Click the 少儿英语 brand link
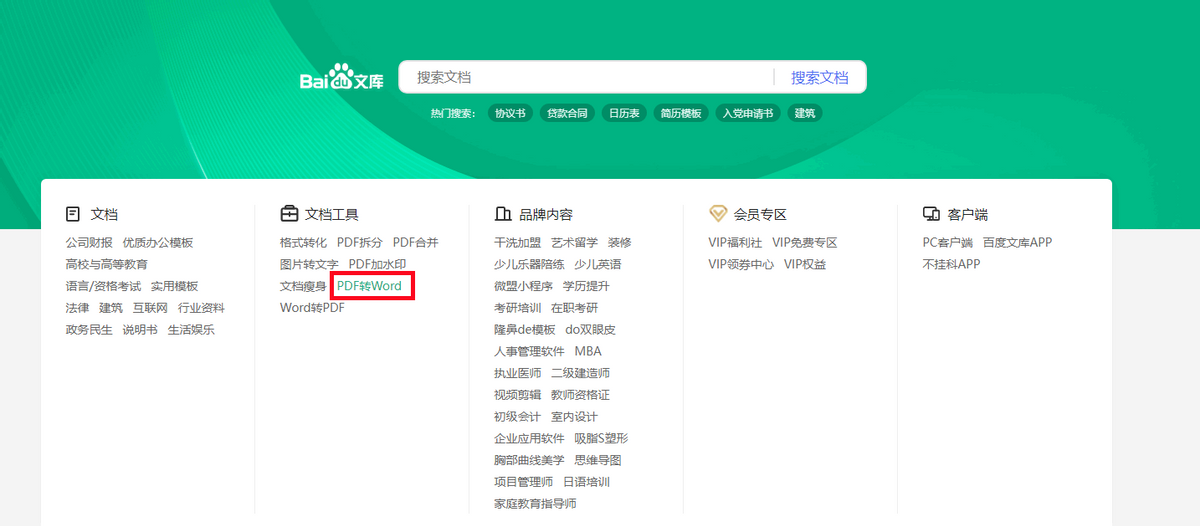 coord(598,264)
